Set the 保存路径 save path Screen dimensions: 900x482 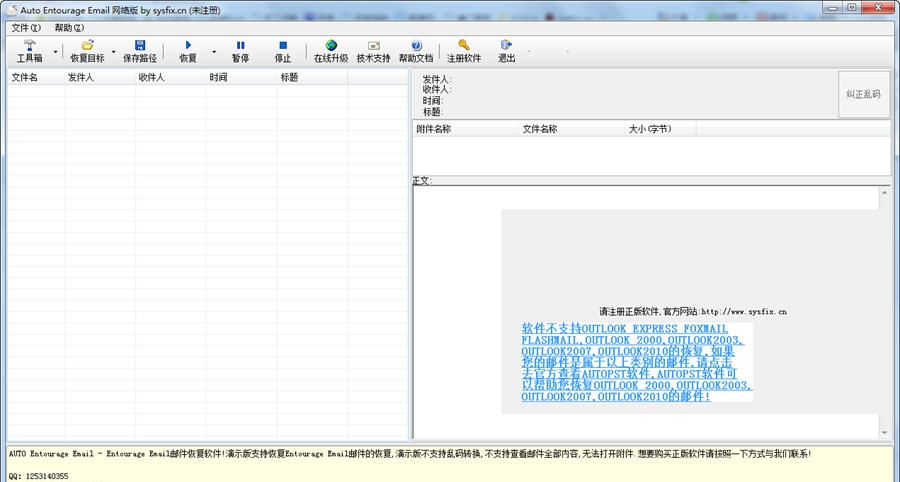coord(139,51)
